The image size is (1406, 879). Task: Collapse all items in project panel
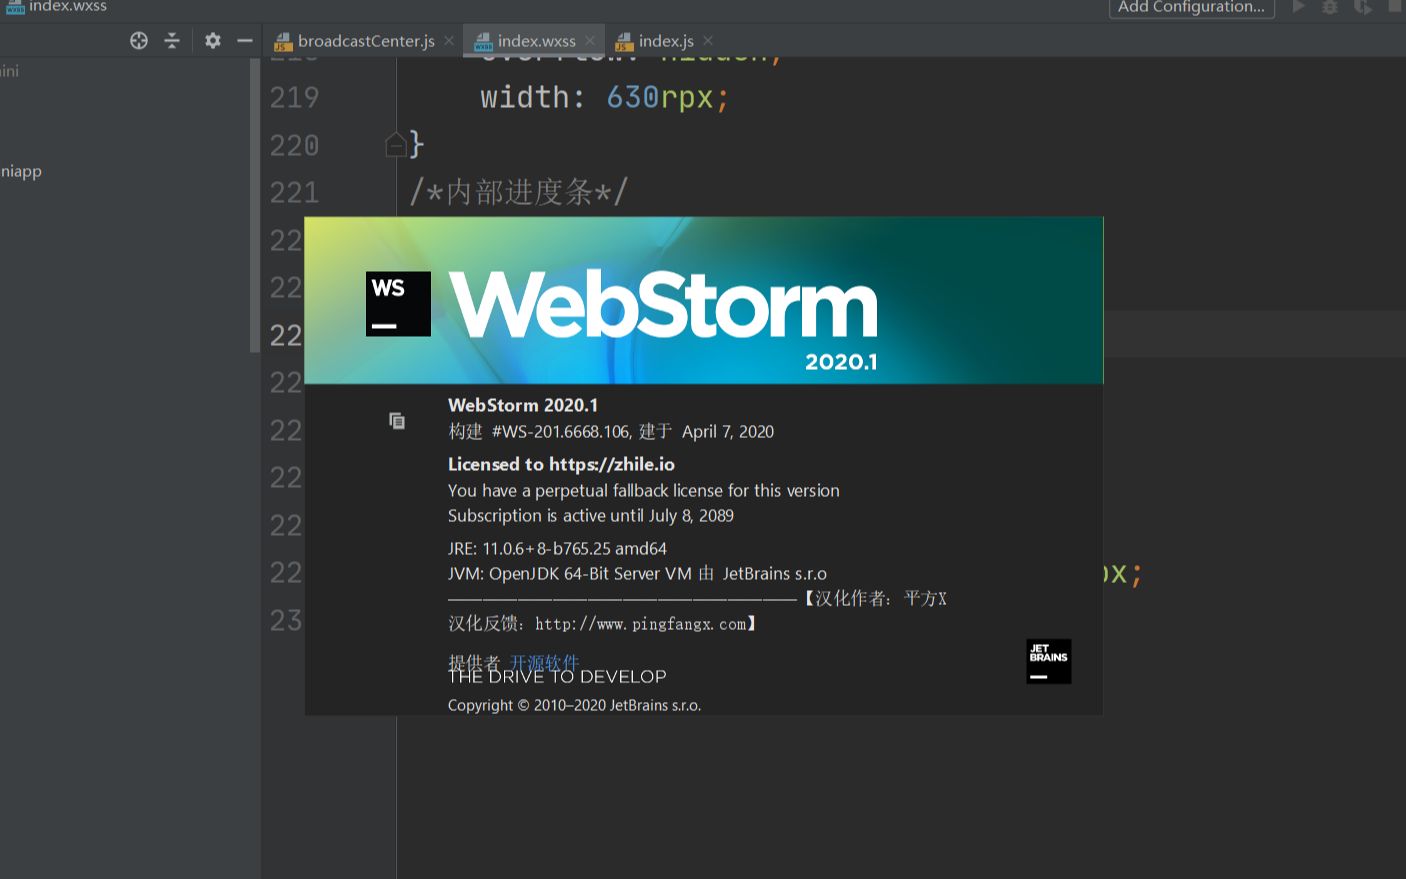(172, 40)
